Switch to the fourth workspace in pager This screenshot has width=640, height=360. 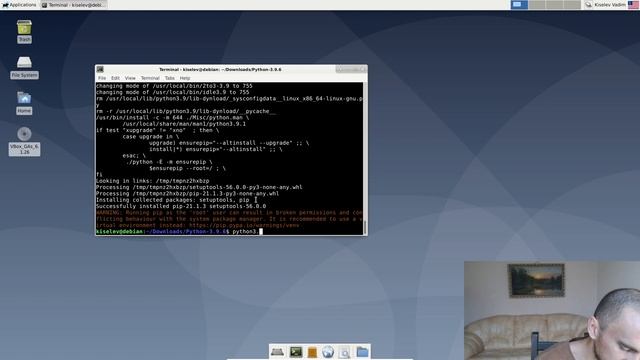click(x=572, y=4)
